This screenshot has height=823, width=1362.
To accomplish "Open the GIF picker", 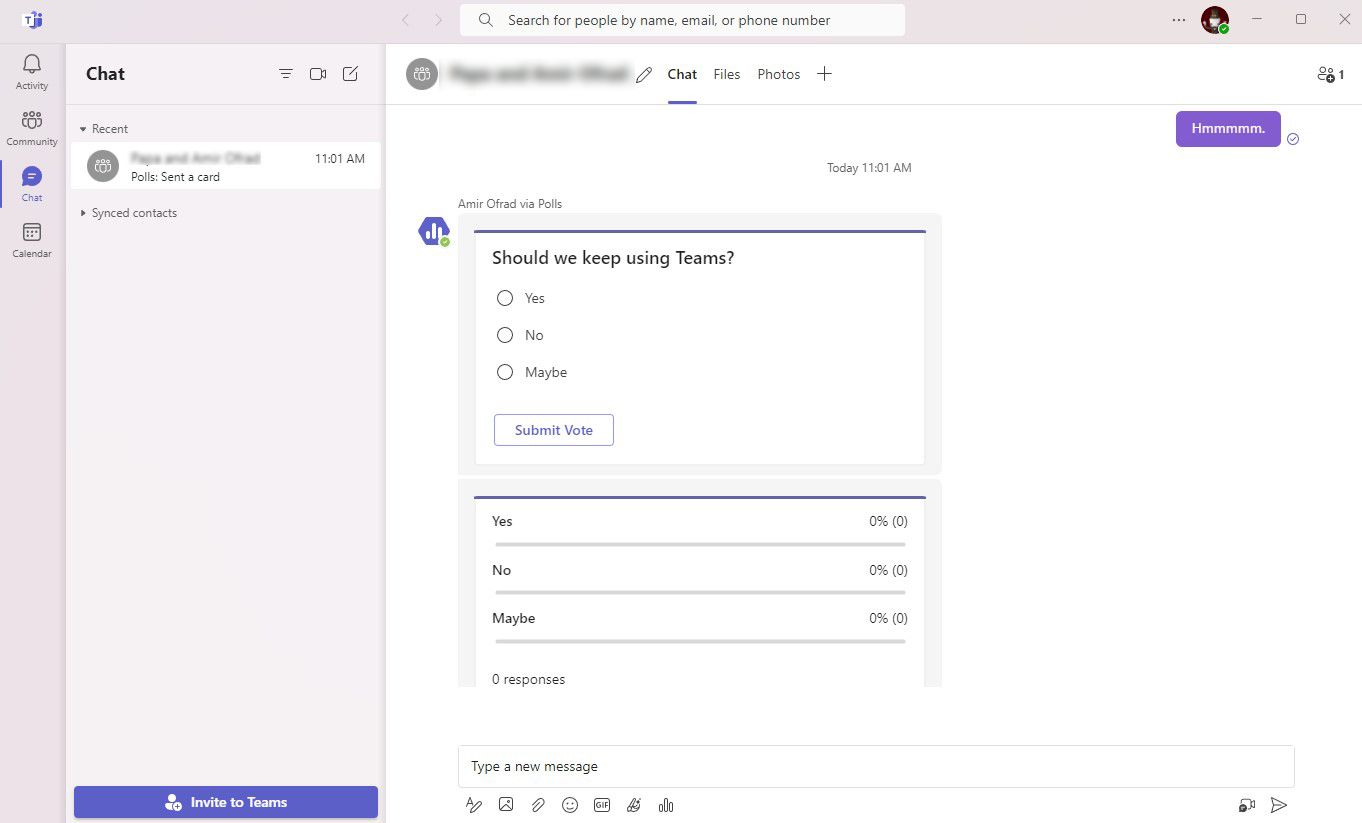I will 602,804.
